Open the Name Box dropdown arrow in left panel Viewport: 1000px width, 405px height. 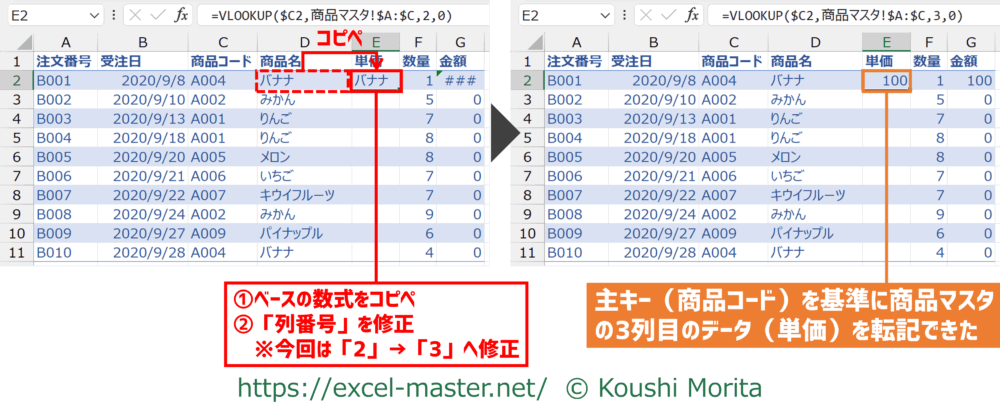(93, 16)
